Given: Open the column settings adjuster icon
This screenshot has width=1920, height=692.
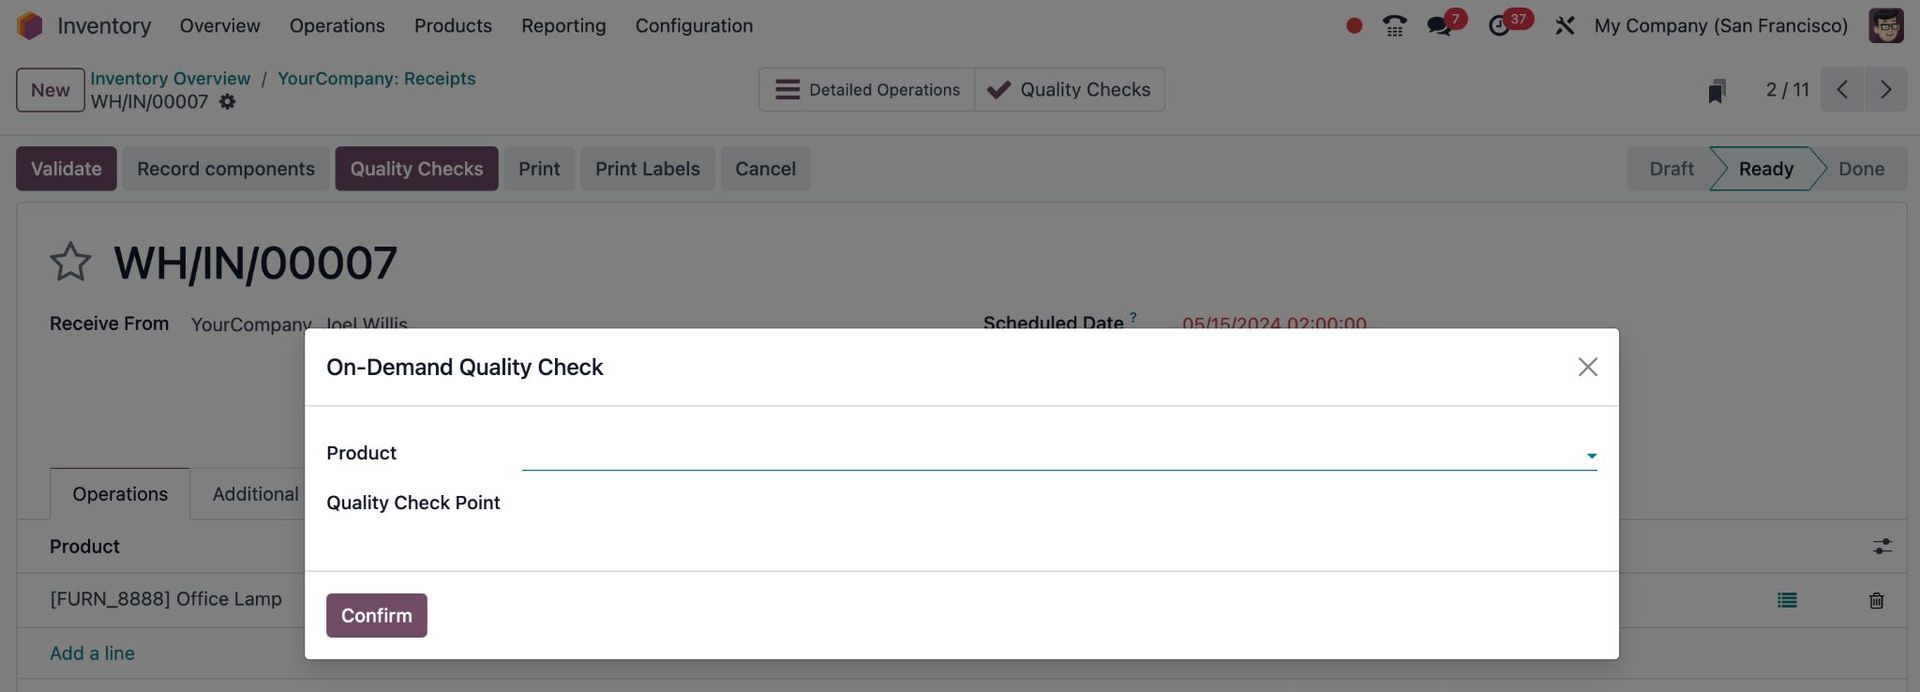Looking at the screenshot, I should [x=1882, y=546].
